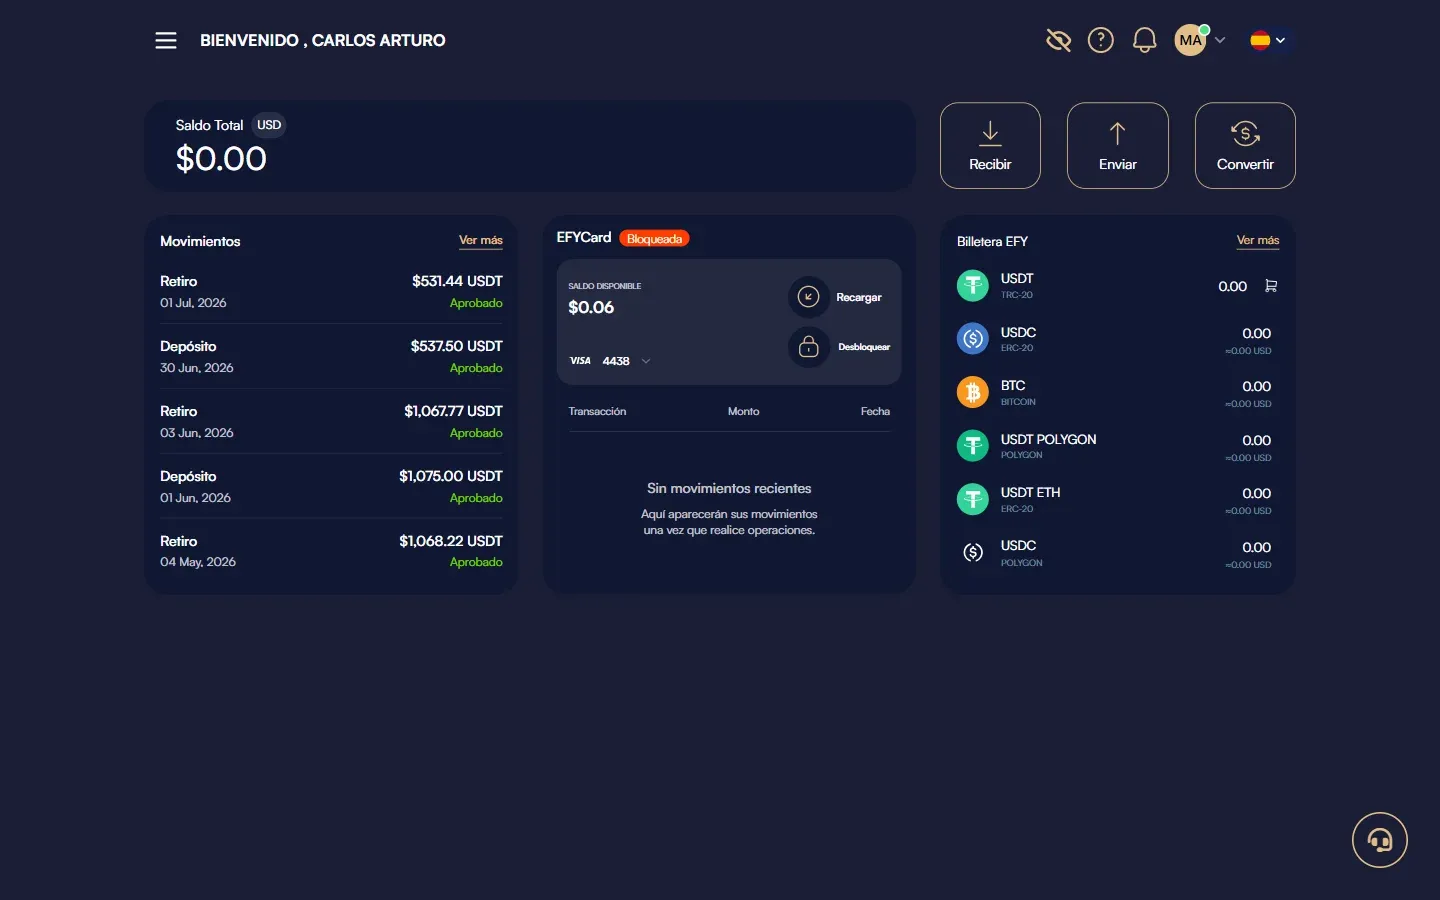
Task: Open the notifications bell
Action: click(x=1145, y=40)
